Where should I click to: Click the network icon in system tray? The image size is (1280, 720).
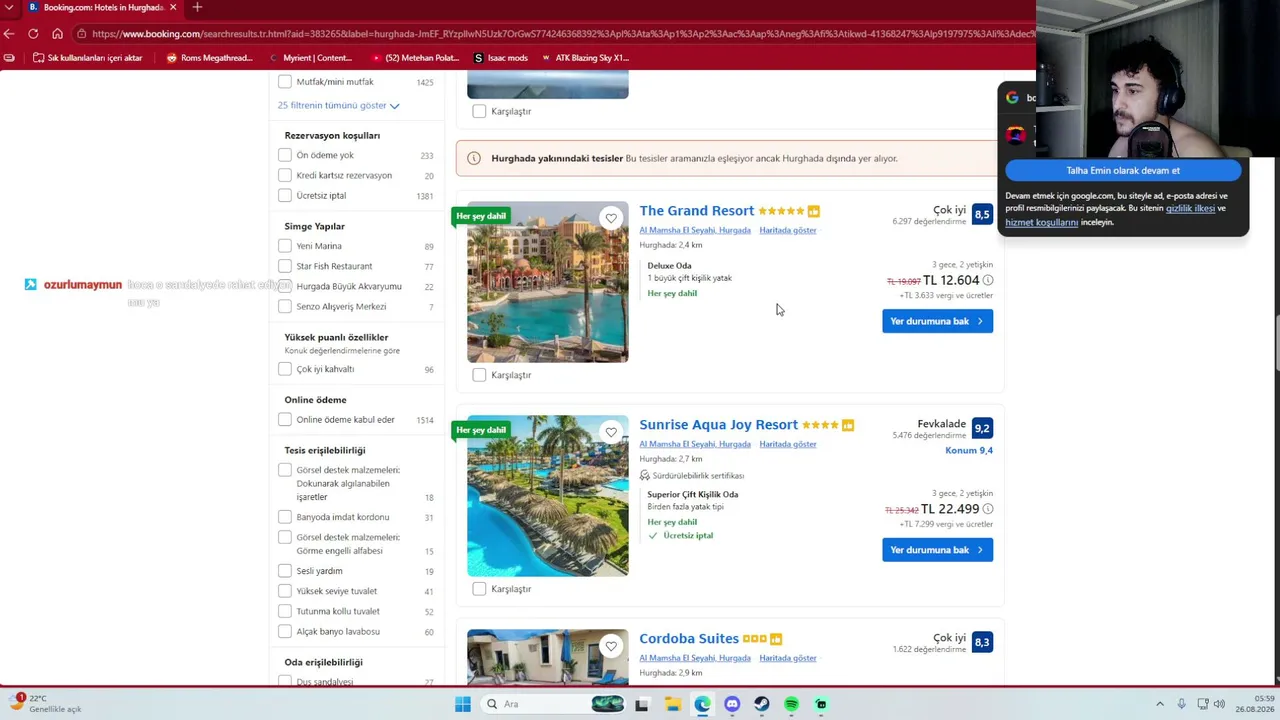[x=1202, y=704]
